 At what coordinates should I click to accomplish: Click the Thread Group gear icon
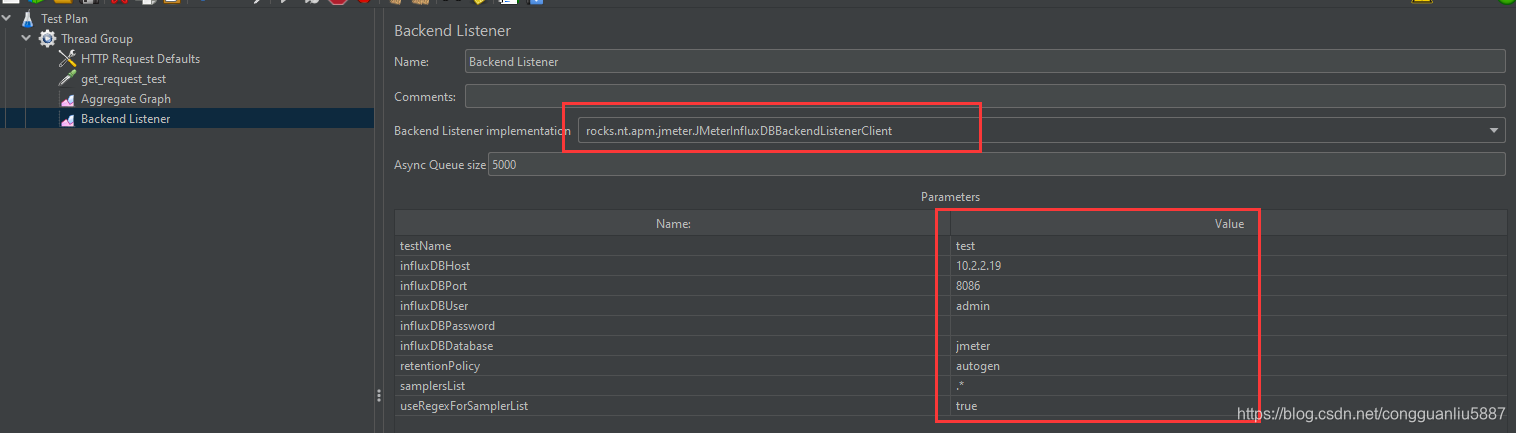pyautogui.click(x=47, y=39)
